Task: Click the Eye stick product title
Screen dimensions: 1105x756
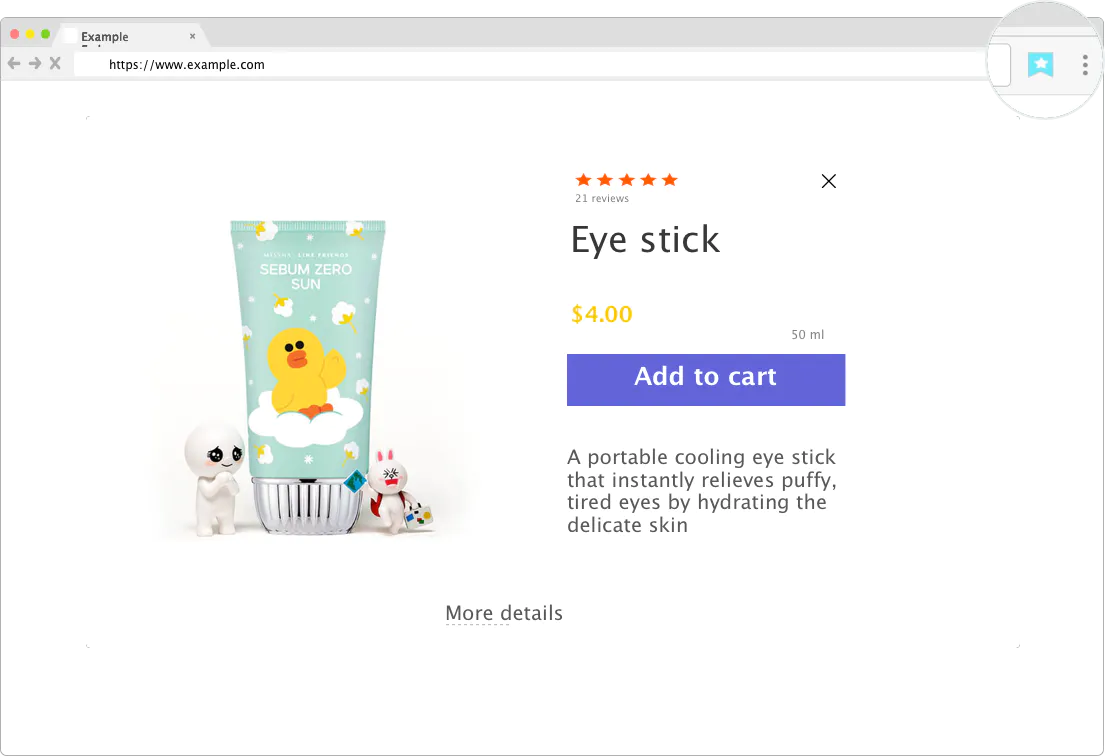Action: coord(646,240)
